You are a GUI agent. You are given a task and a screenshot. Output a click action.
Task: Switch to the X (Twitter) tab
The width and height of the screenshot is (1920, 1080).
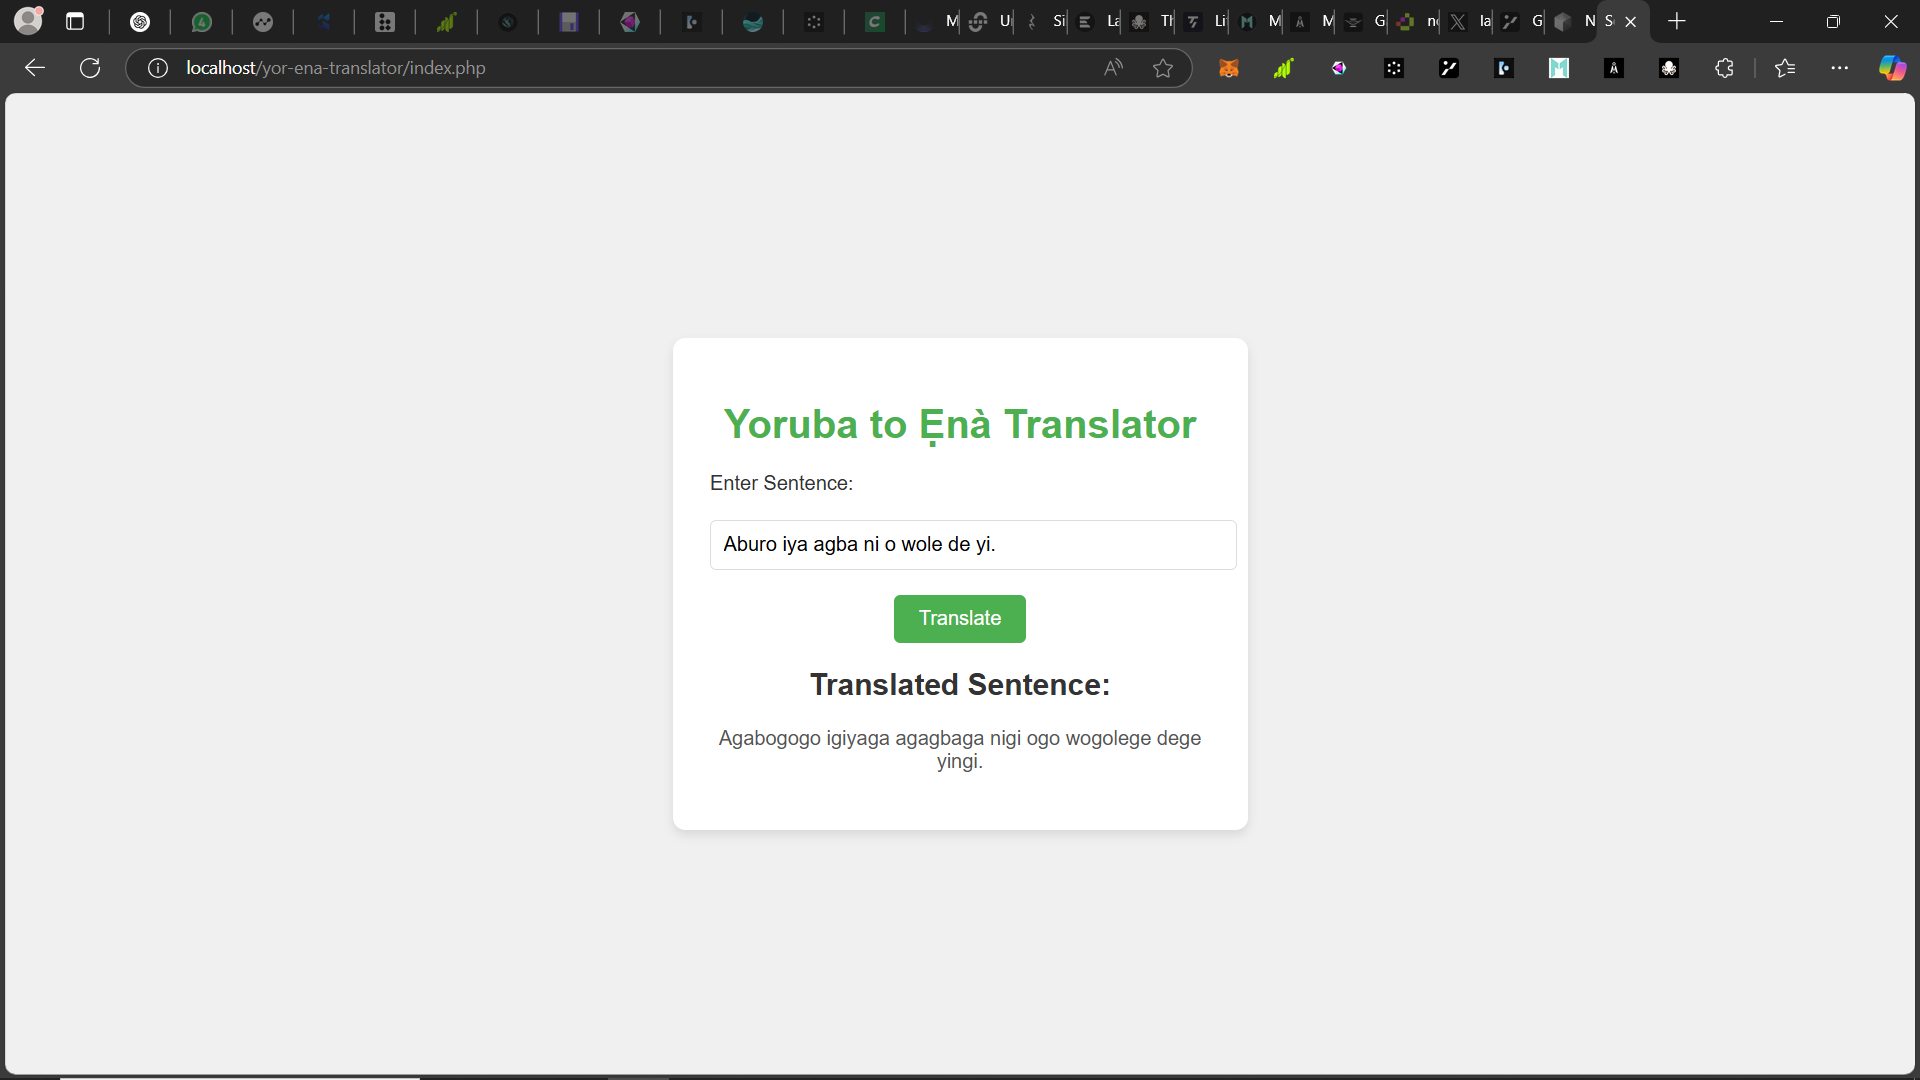[x=1458, y=21]
